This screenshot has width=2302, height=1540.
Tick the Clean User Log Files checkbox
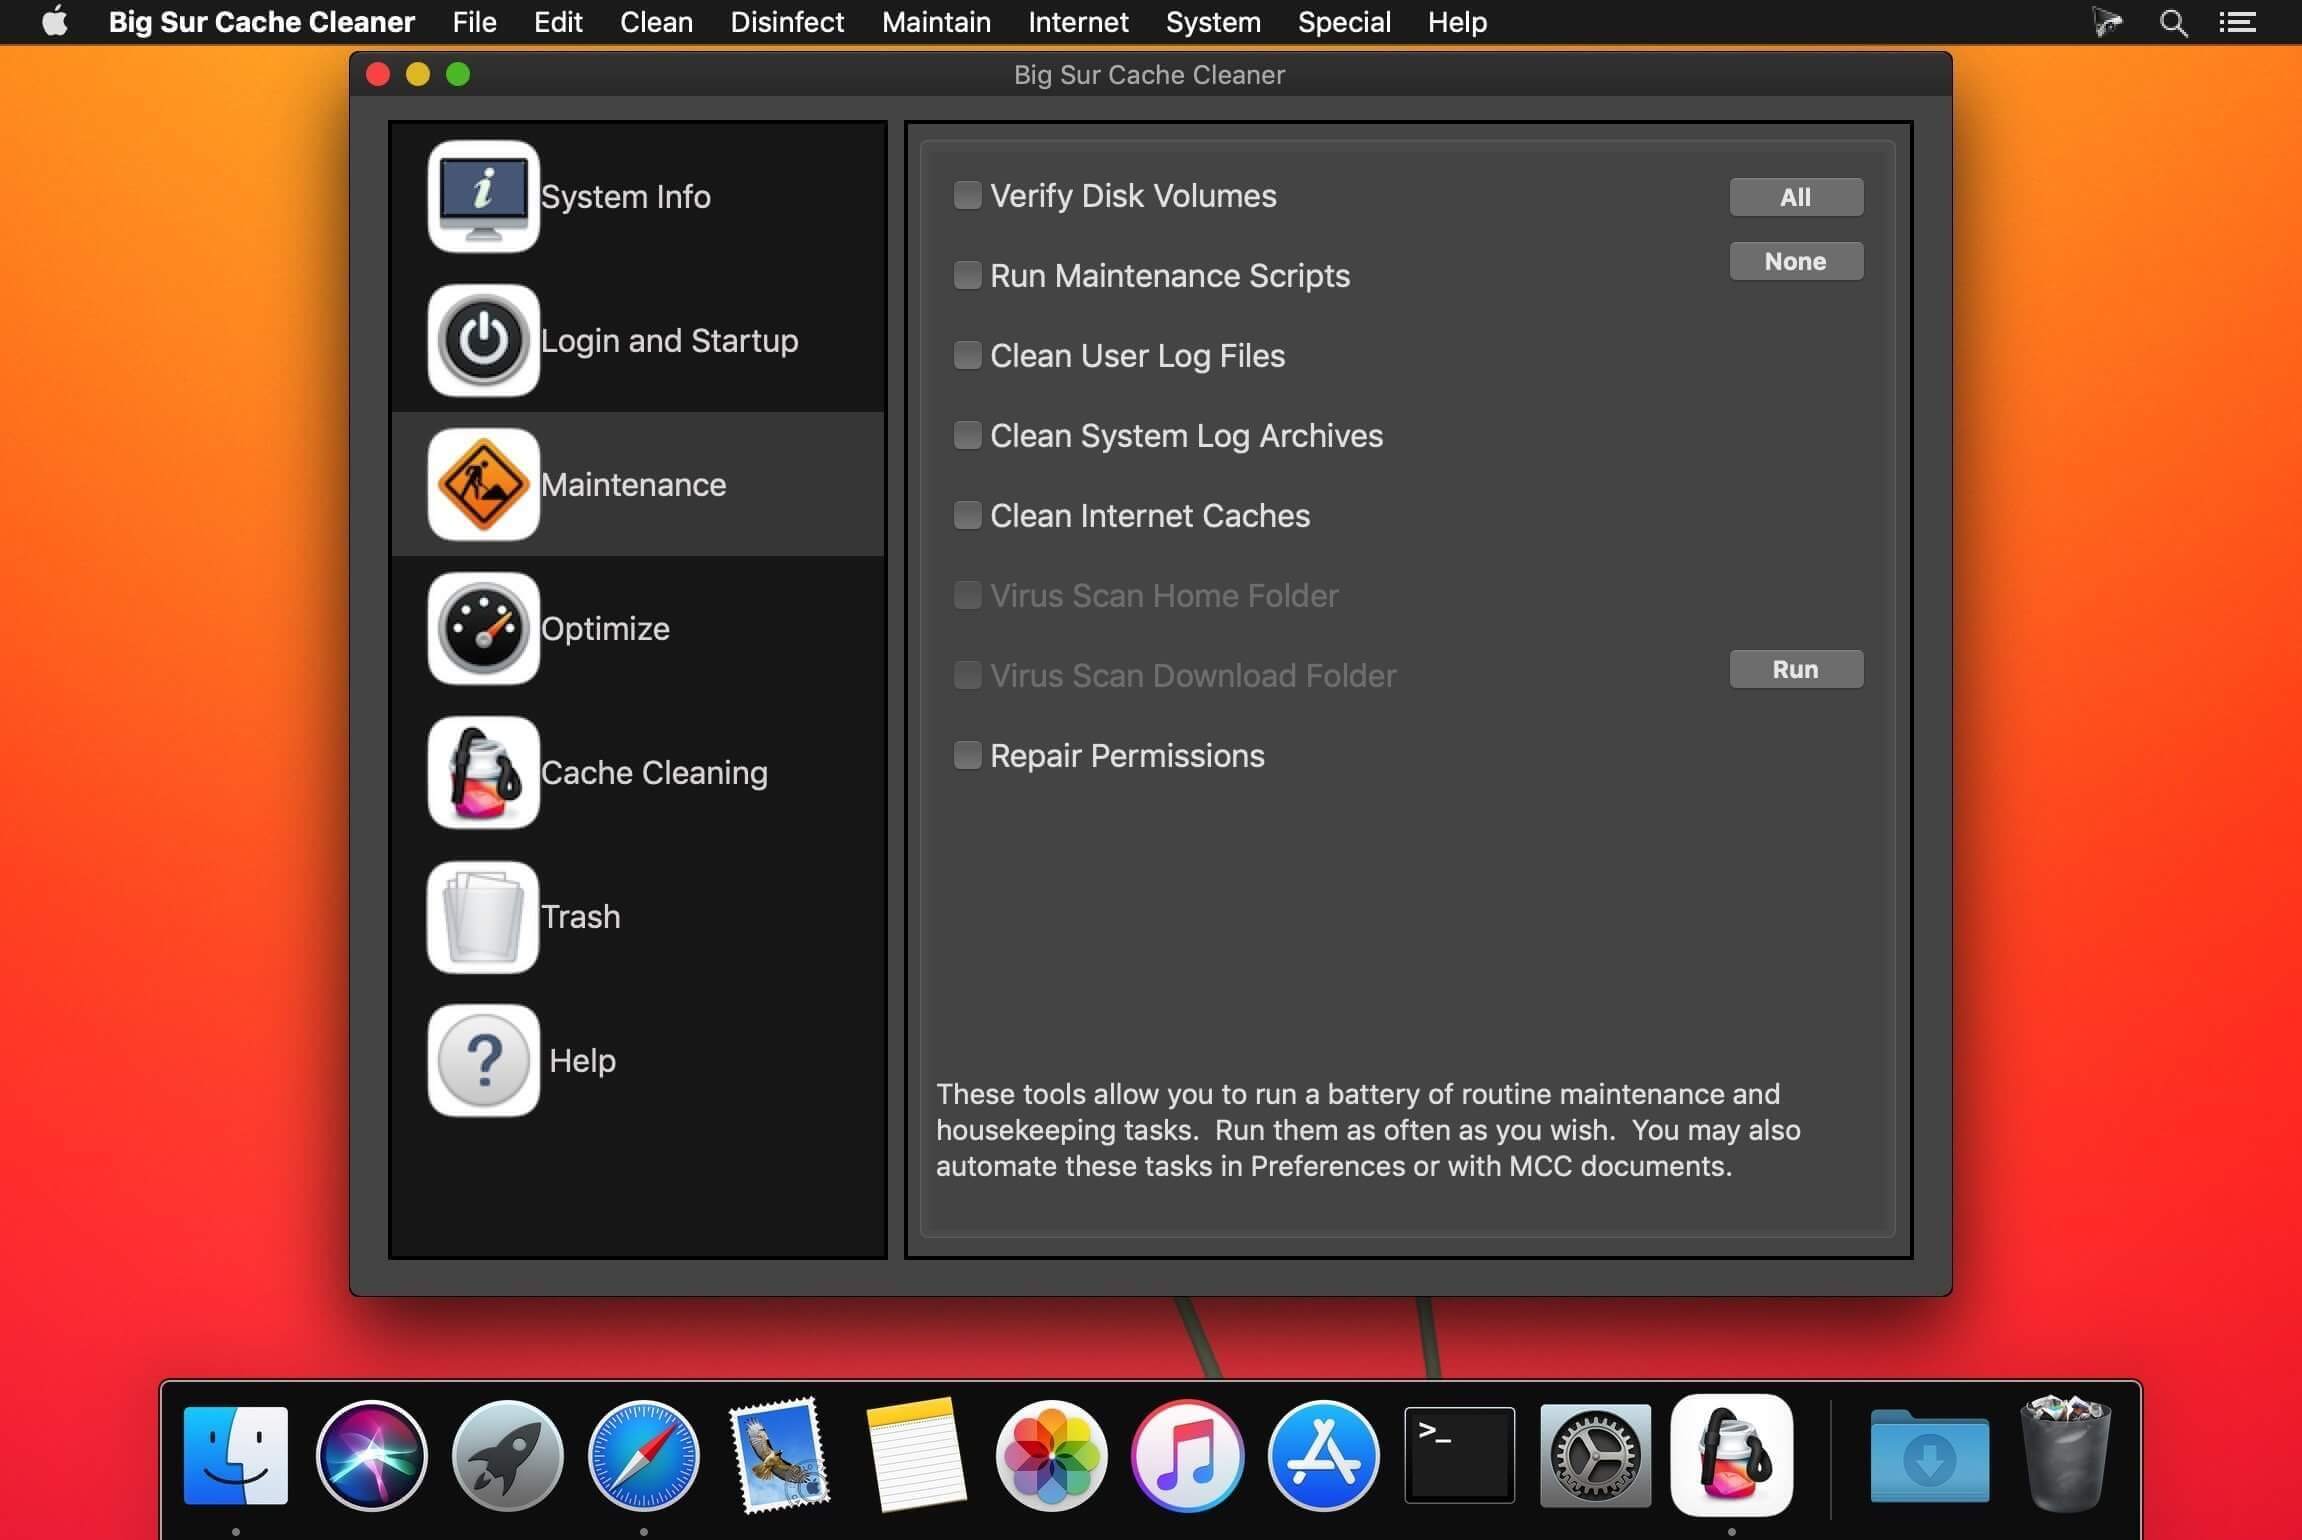(x=967, y=355)
